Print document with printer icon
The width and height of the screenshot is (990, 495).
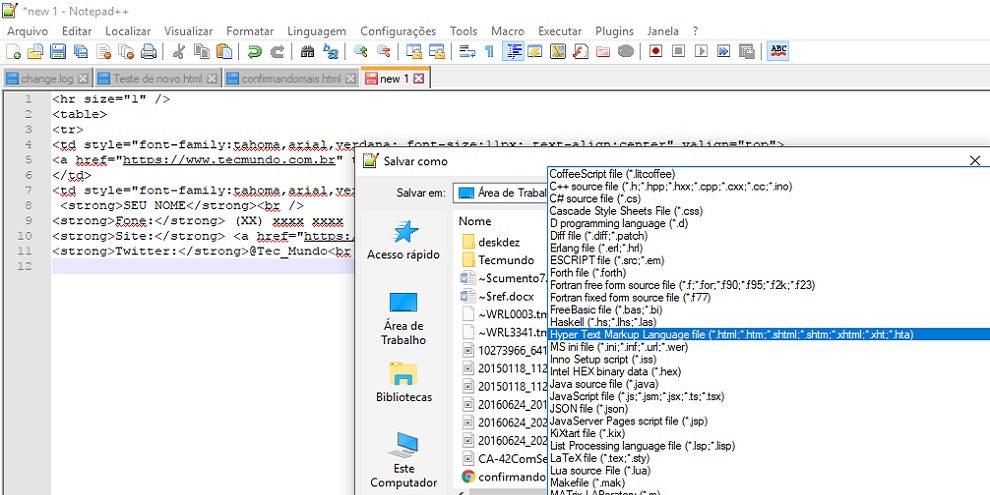[x=149, y=52]
